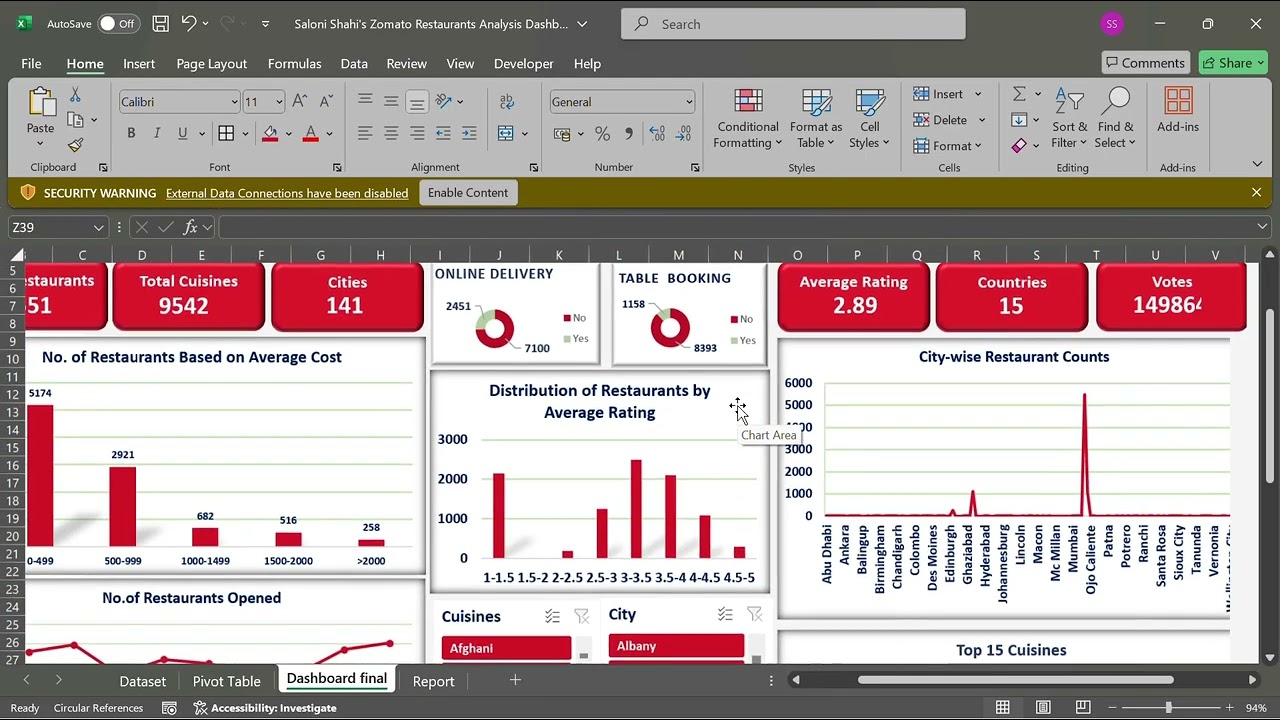Toggle the AutoSave switch
The image size is (1280, 720).
click(118, 23)
